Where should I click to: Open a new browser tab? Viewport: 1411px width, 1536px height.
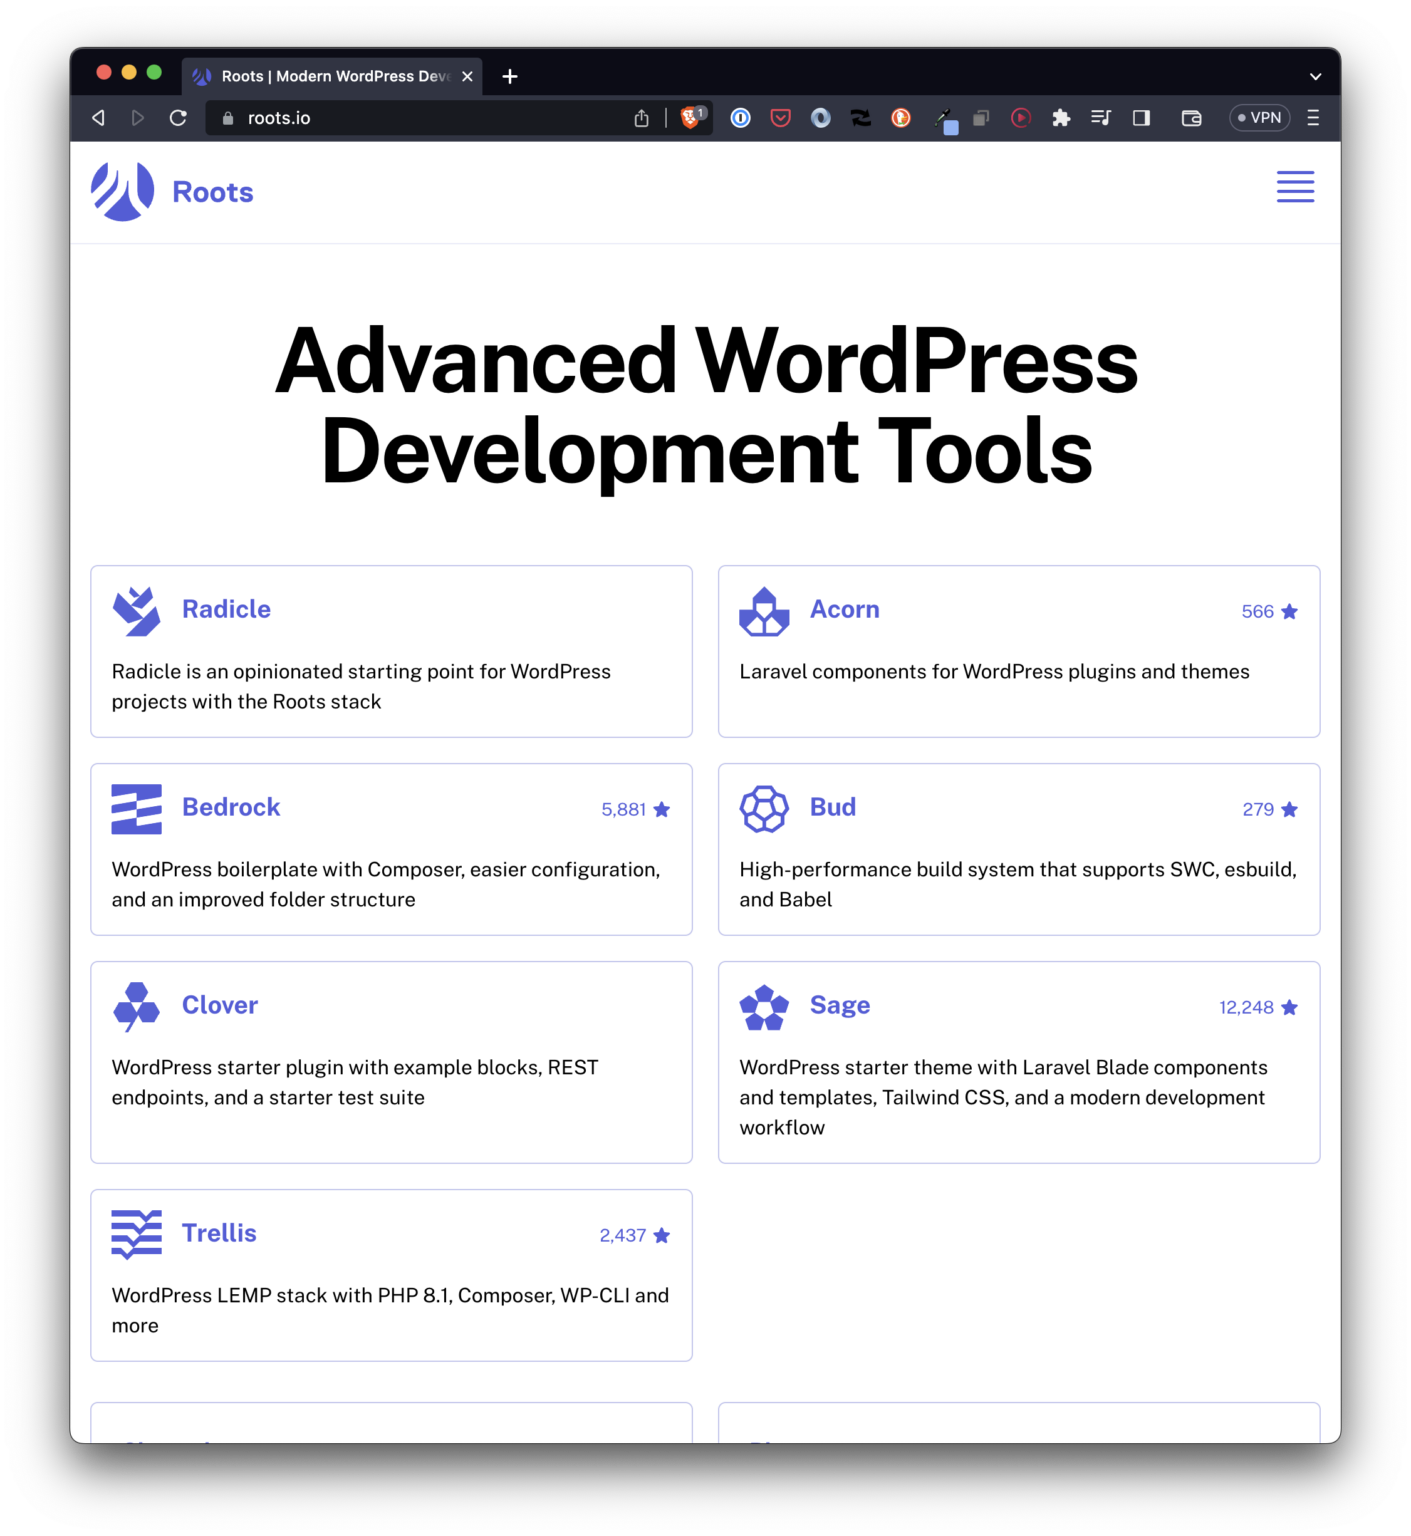[x=510, y=75]
